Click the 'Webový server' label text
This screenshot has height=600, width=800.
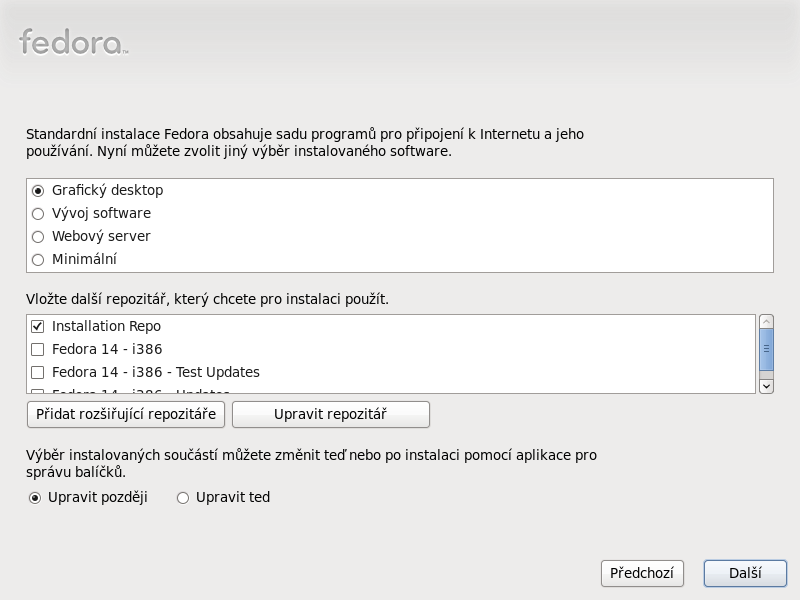pyautogui.click(x=101, y=236)
